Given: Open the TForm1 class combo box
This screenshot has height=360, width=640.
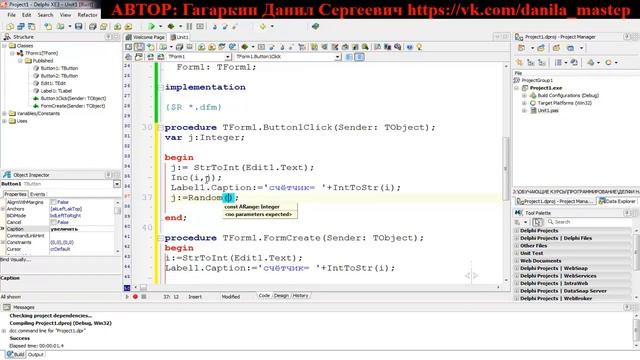Looking at the screenshot, I should [199, 57].
